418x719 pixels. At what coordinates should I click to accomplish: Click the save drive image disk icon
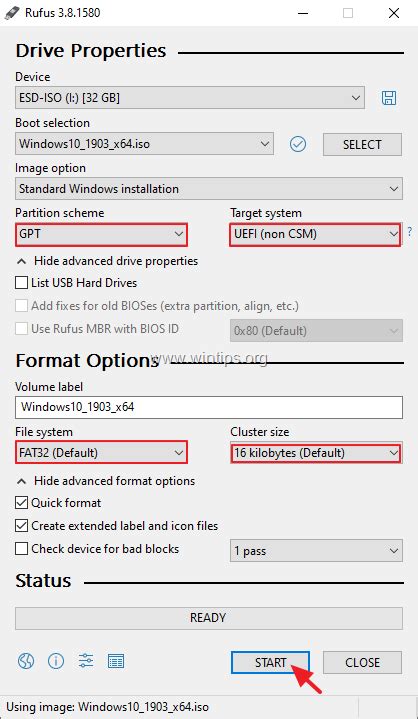389,98
